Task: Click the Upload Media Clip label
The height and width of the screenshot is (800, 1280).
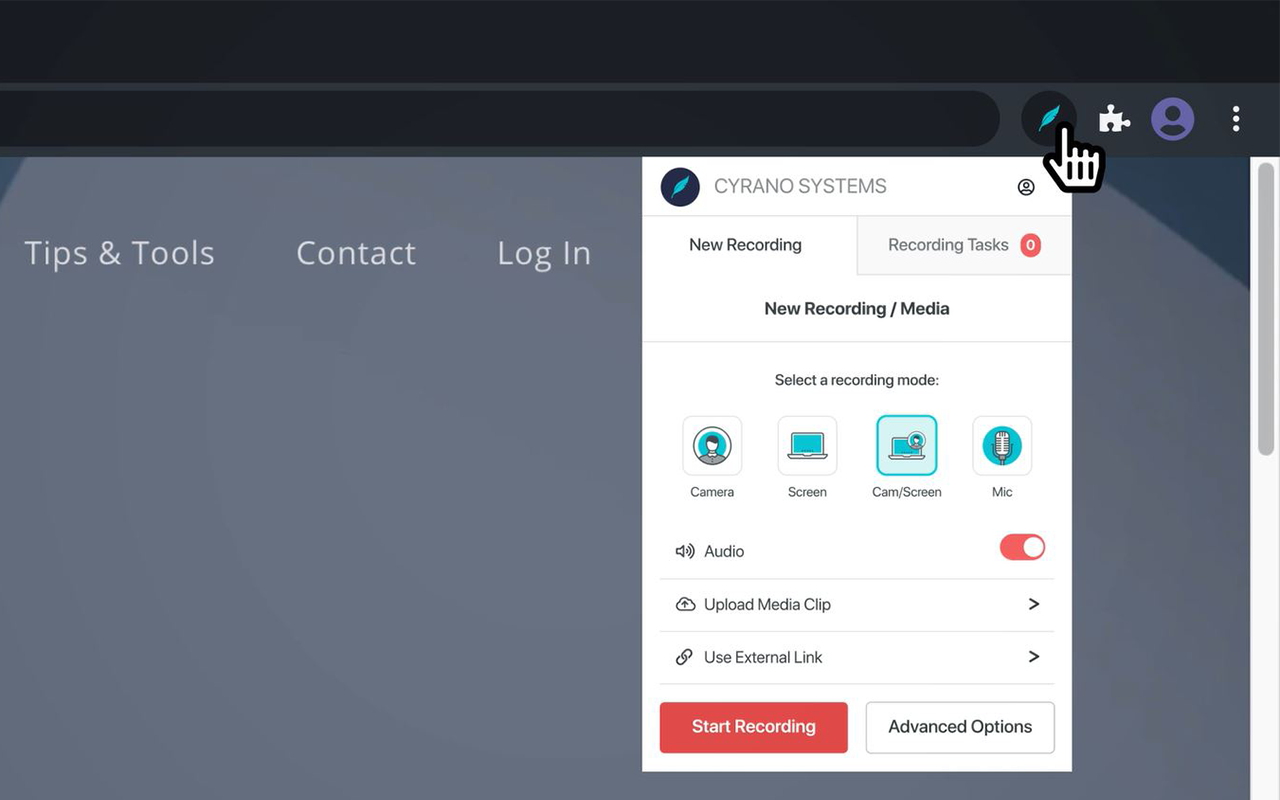Action: pos(767,604)
